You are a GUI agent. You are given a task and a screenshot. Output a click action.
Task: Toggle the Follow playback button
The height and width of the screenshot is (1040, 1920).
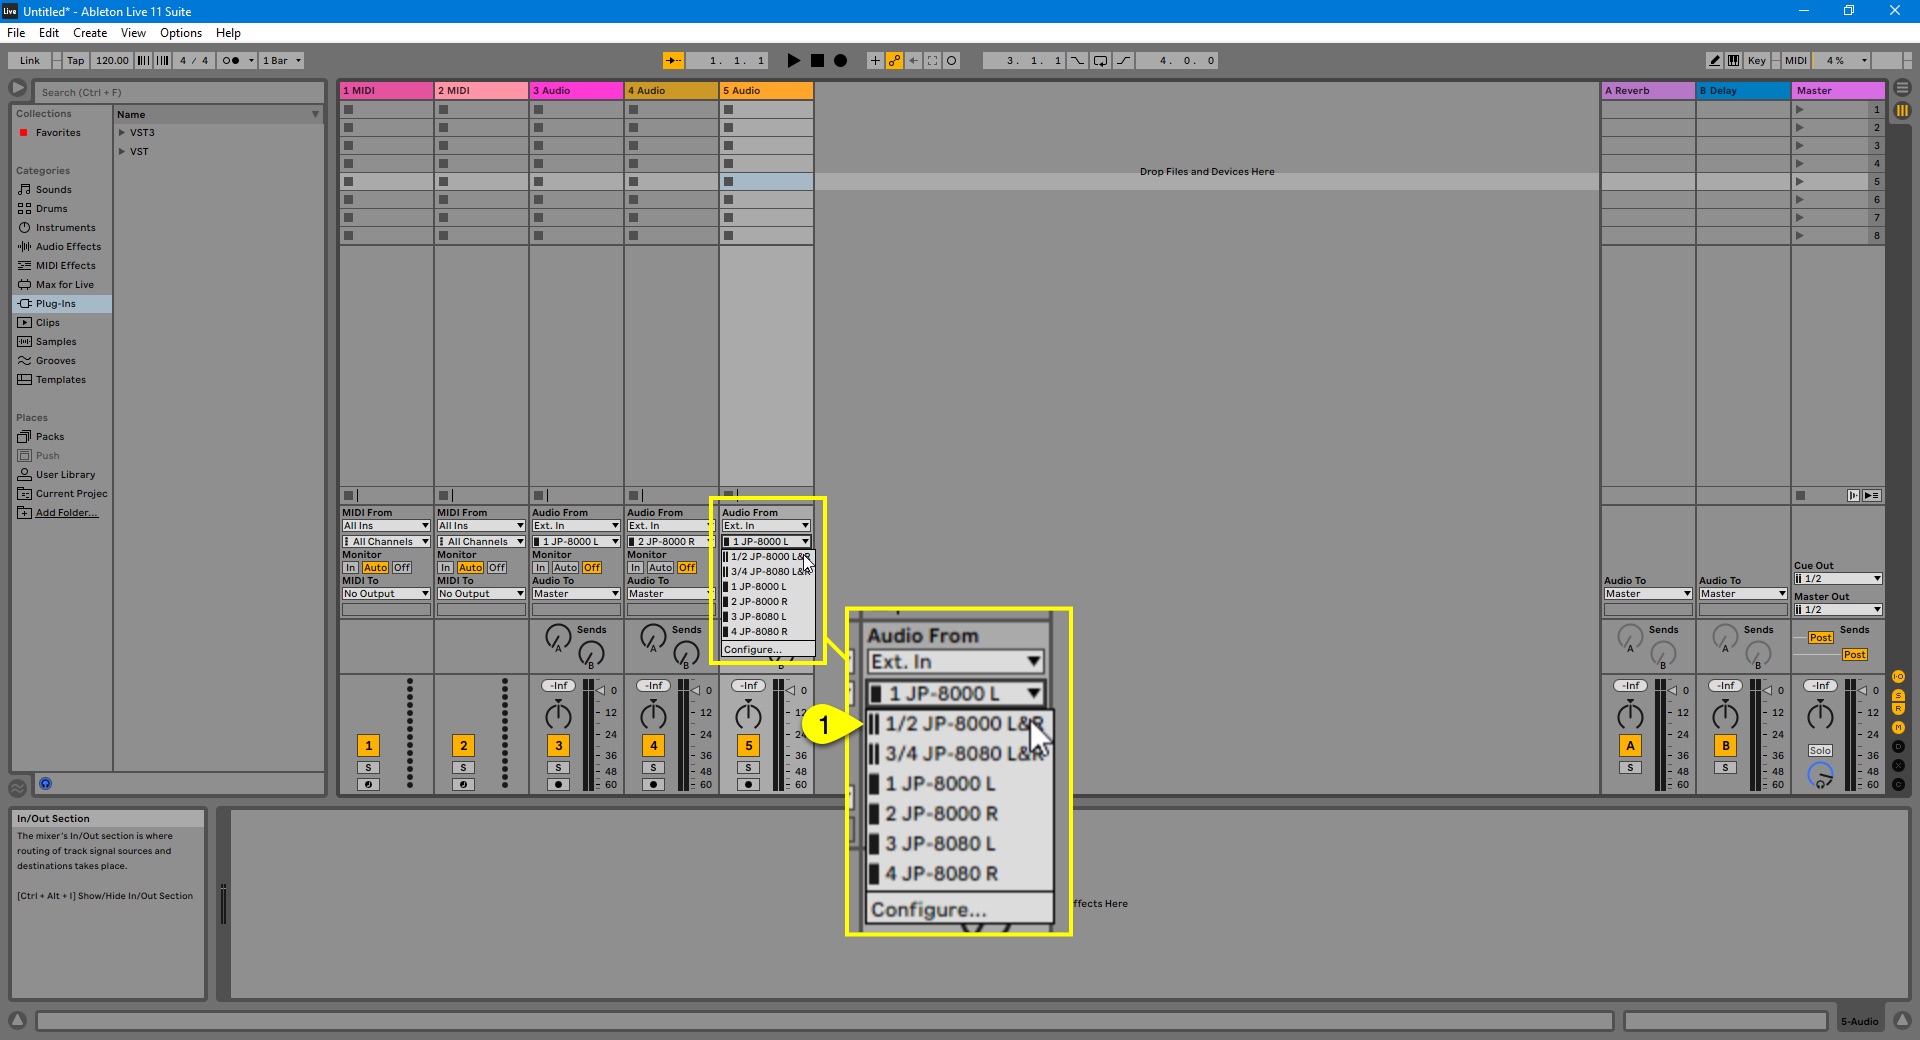tap(674, 61)
